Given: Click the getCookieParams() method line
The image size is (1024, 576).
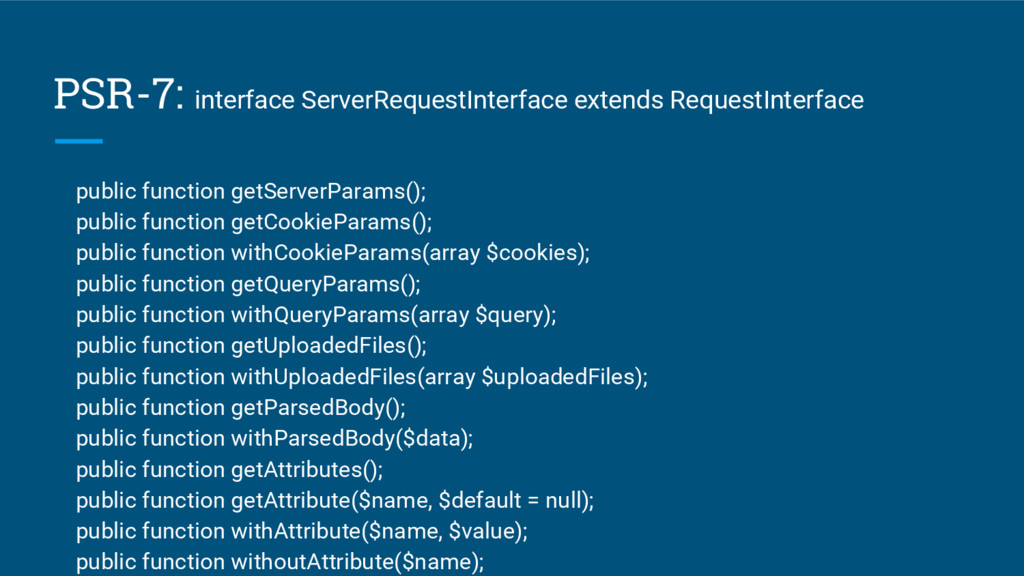Looking at the screenshot, I should pos(254,222).
